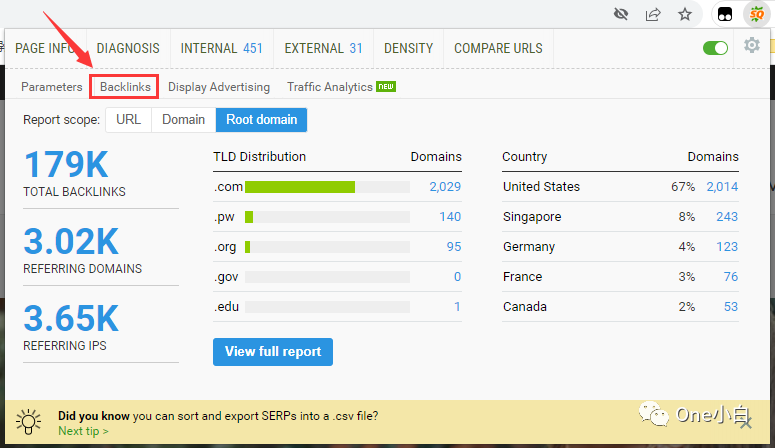The height and width of the screenshot is (448, 775).
Task: Open the .com domains count 2,029
Action: (x=445, y=187)
